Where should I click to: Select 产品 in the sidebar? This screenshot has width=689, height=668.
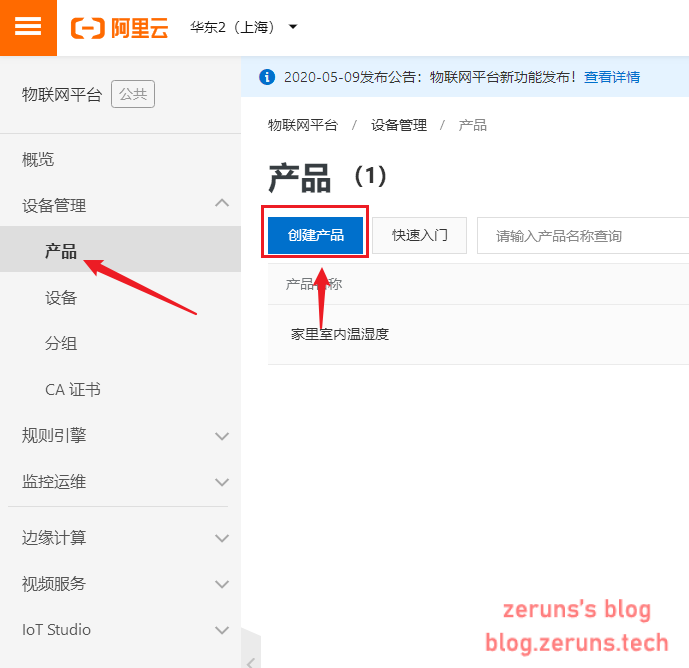61,251
